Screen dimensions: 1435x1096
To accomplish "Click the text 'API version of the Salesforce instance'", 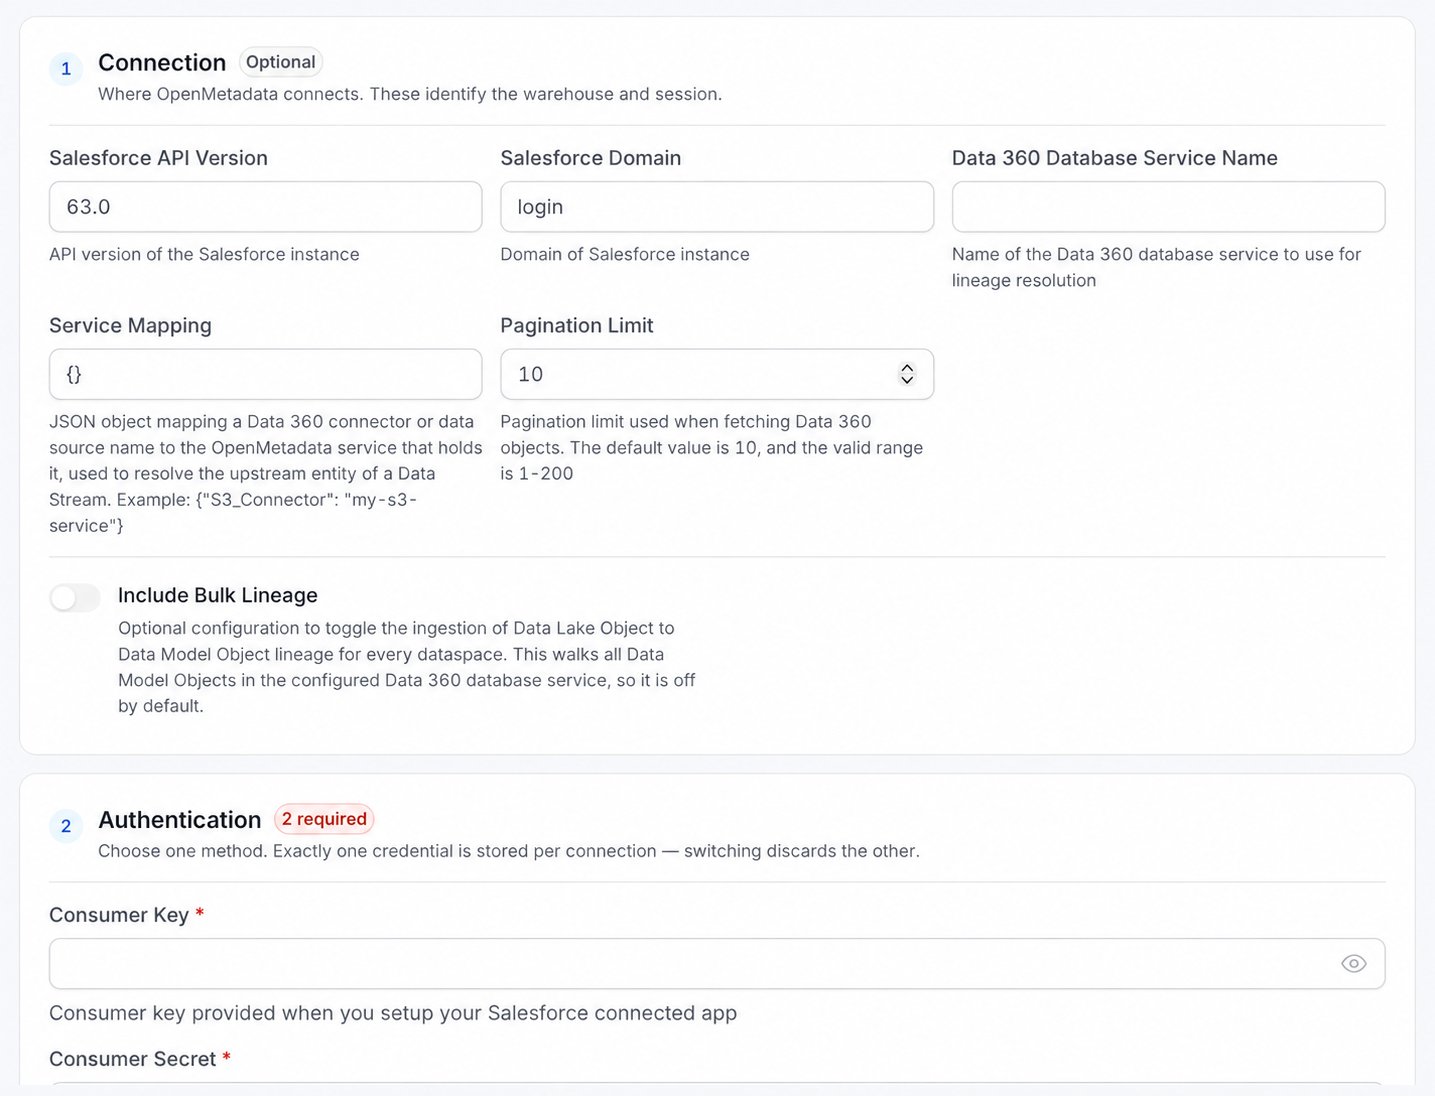I will tap(204, 254).
